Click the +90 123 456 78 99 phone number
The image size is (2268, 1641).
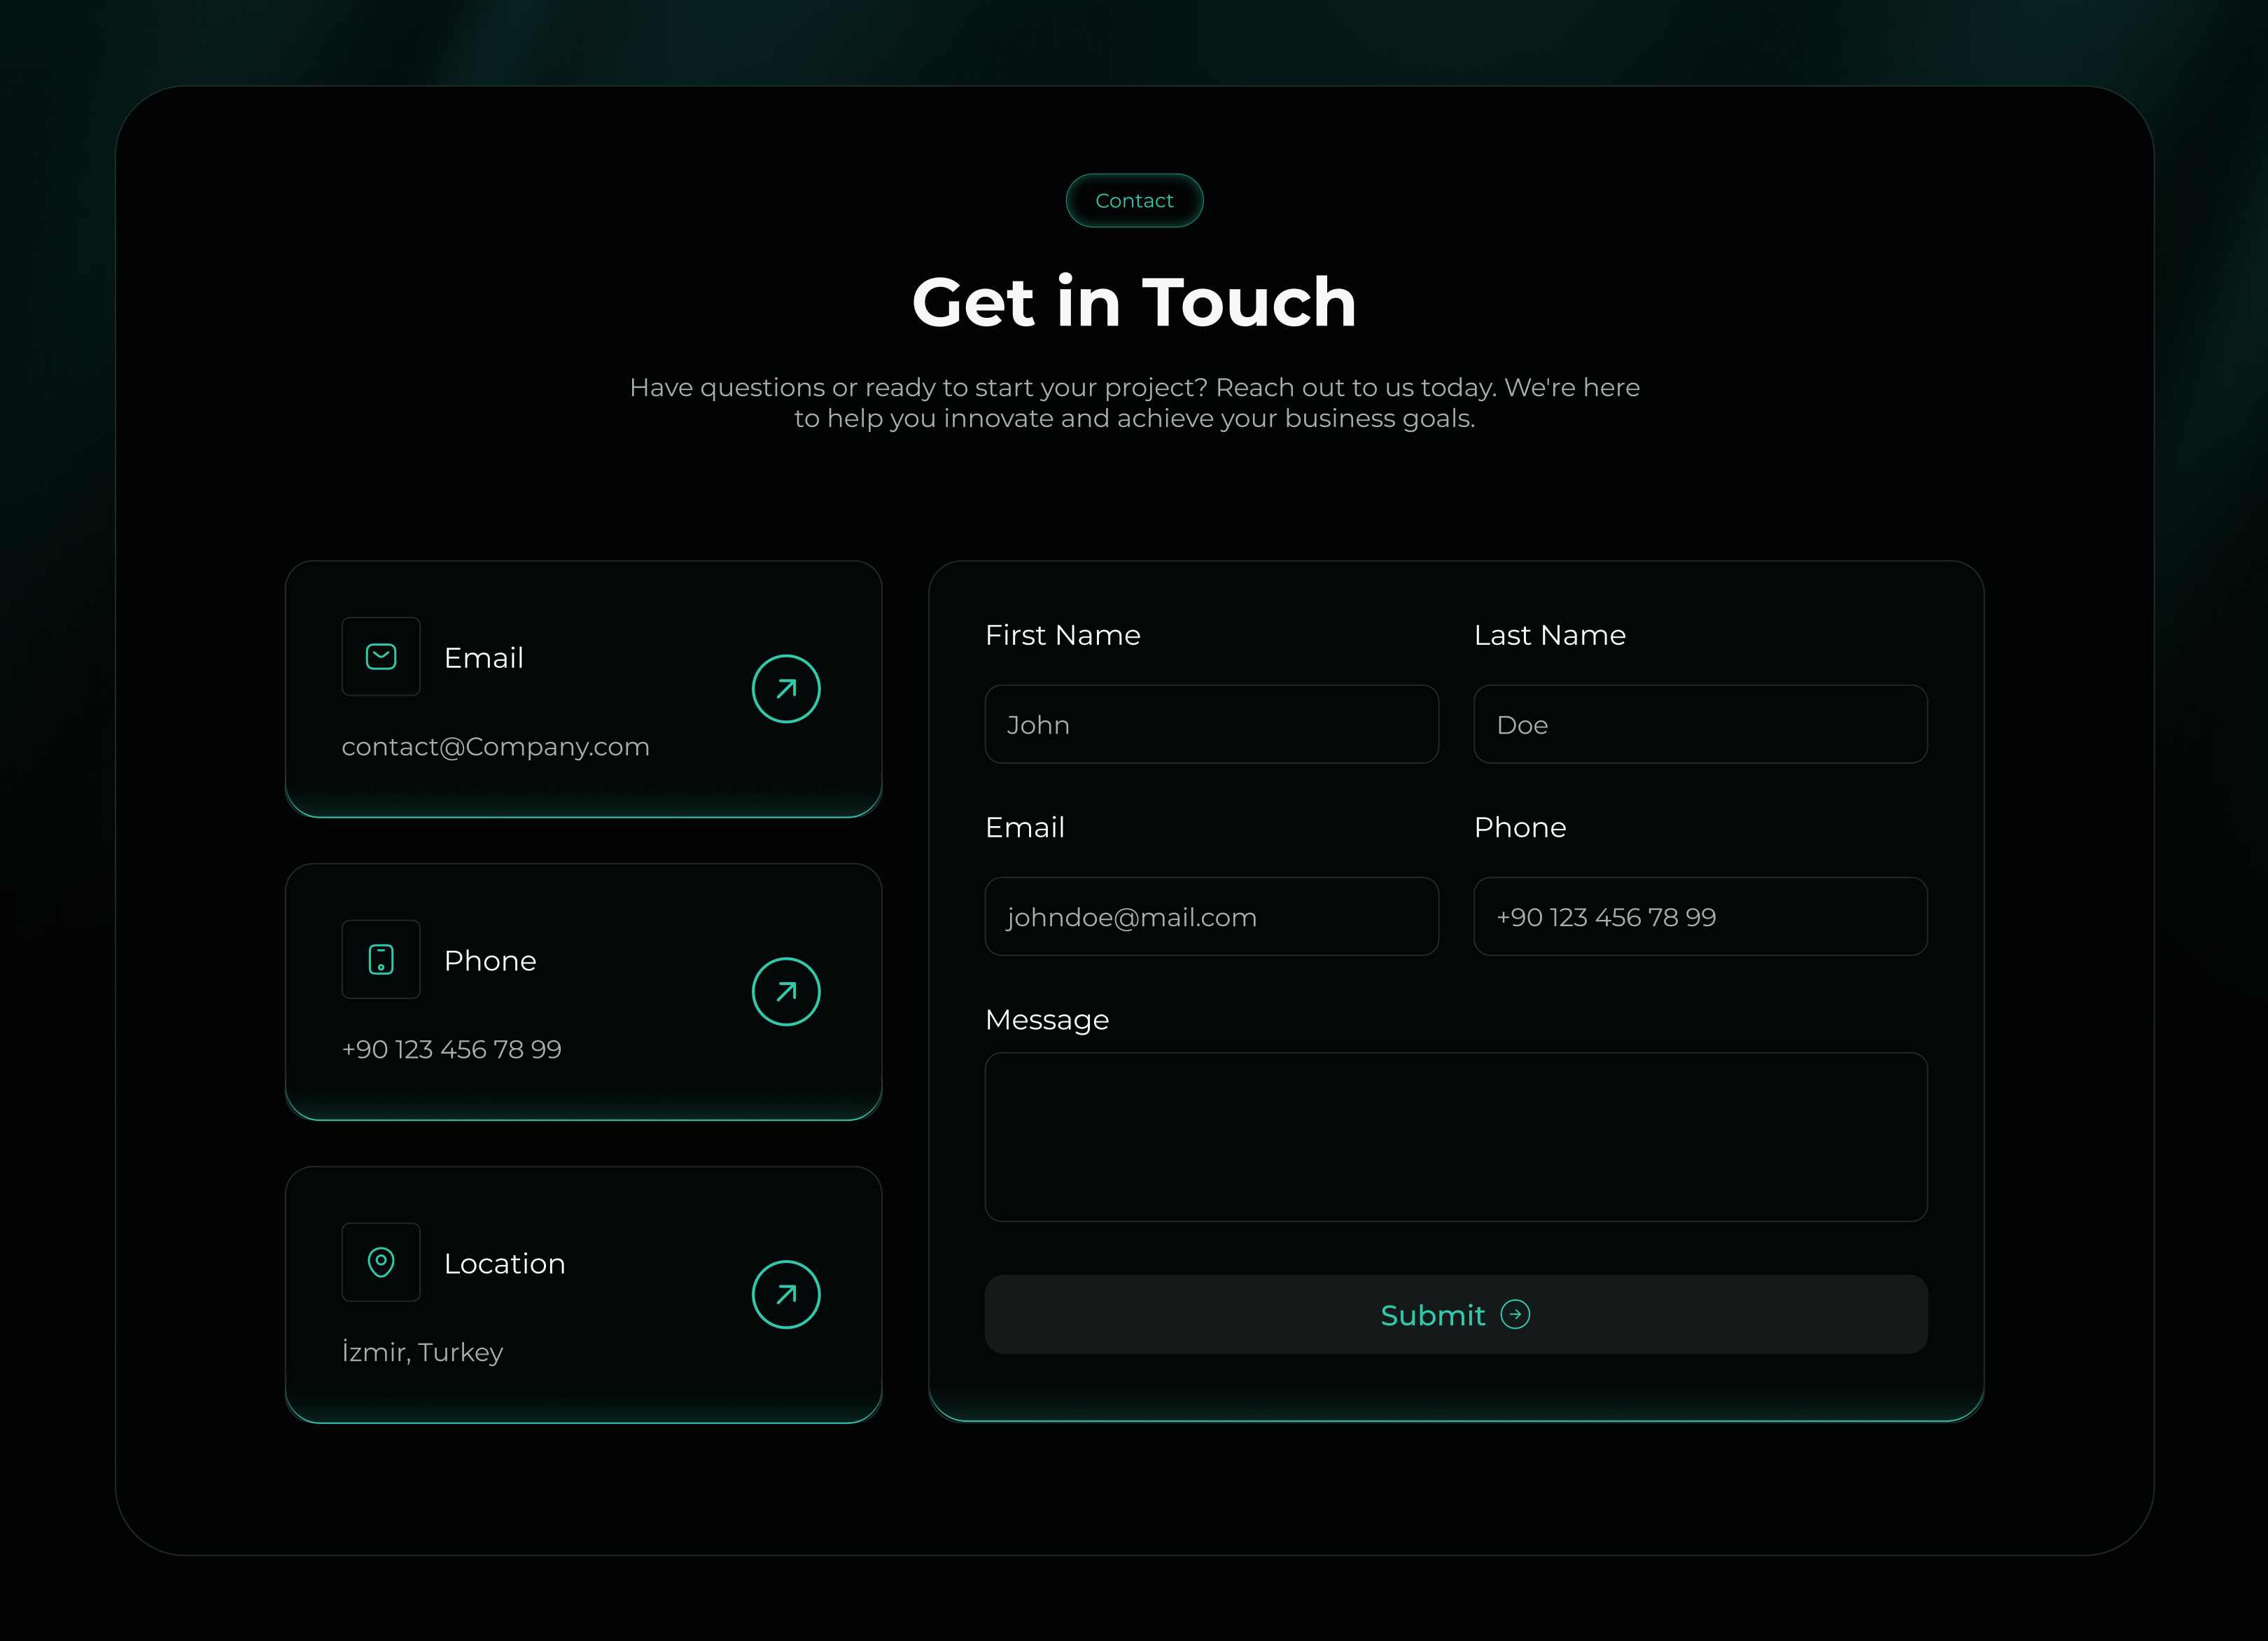pyautogui.click(x=452, y=1049)
